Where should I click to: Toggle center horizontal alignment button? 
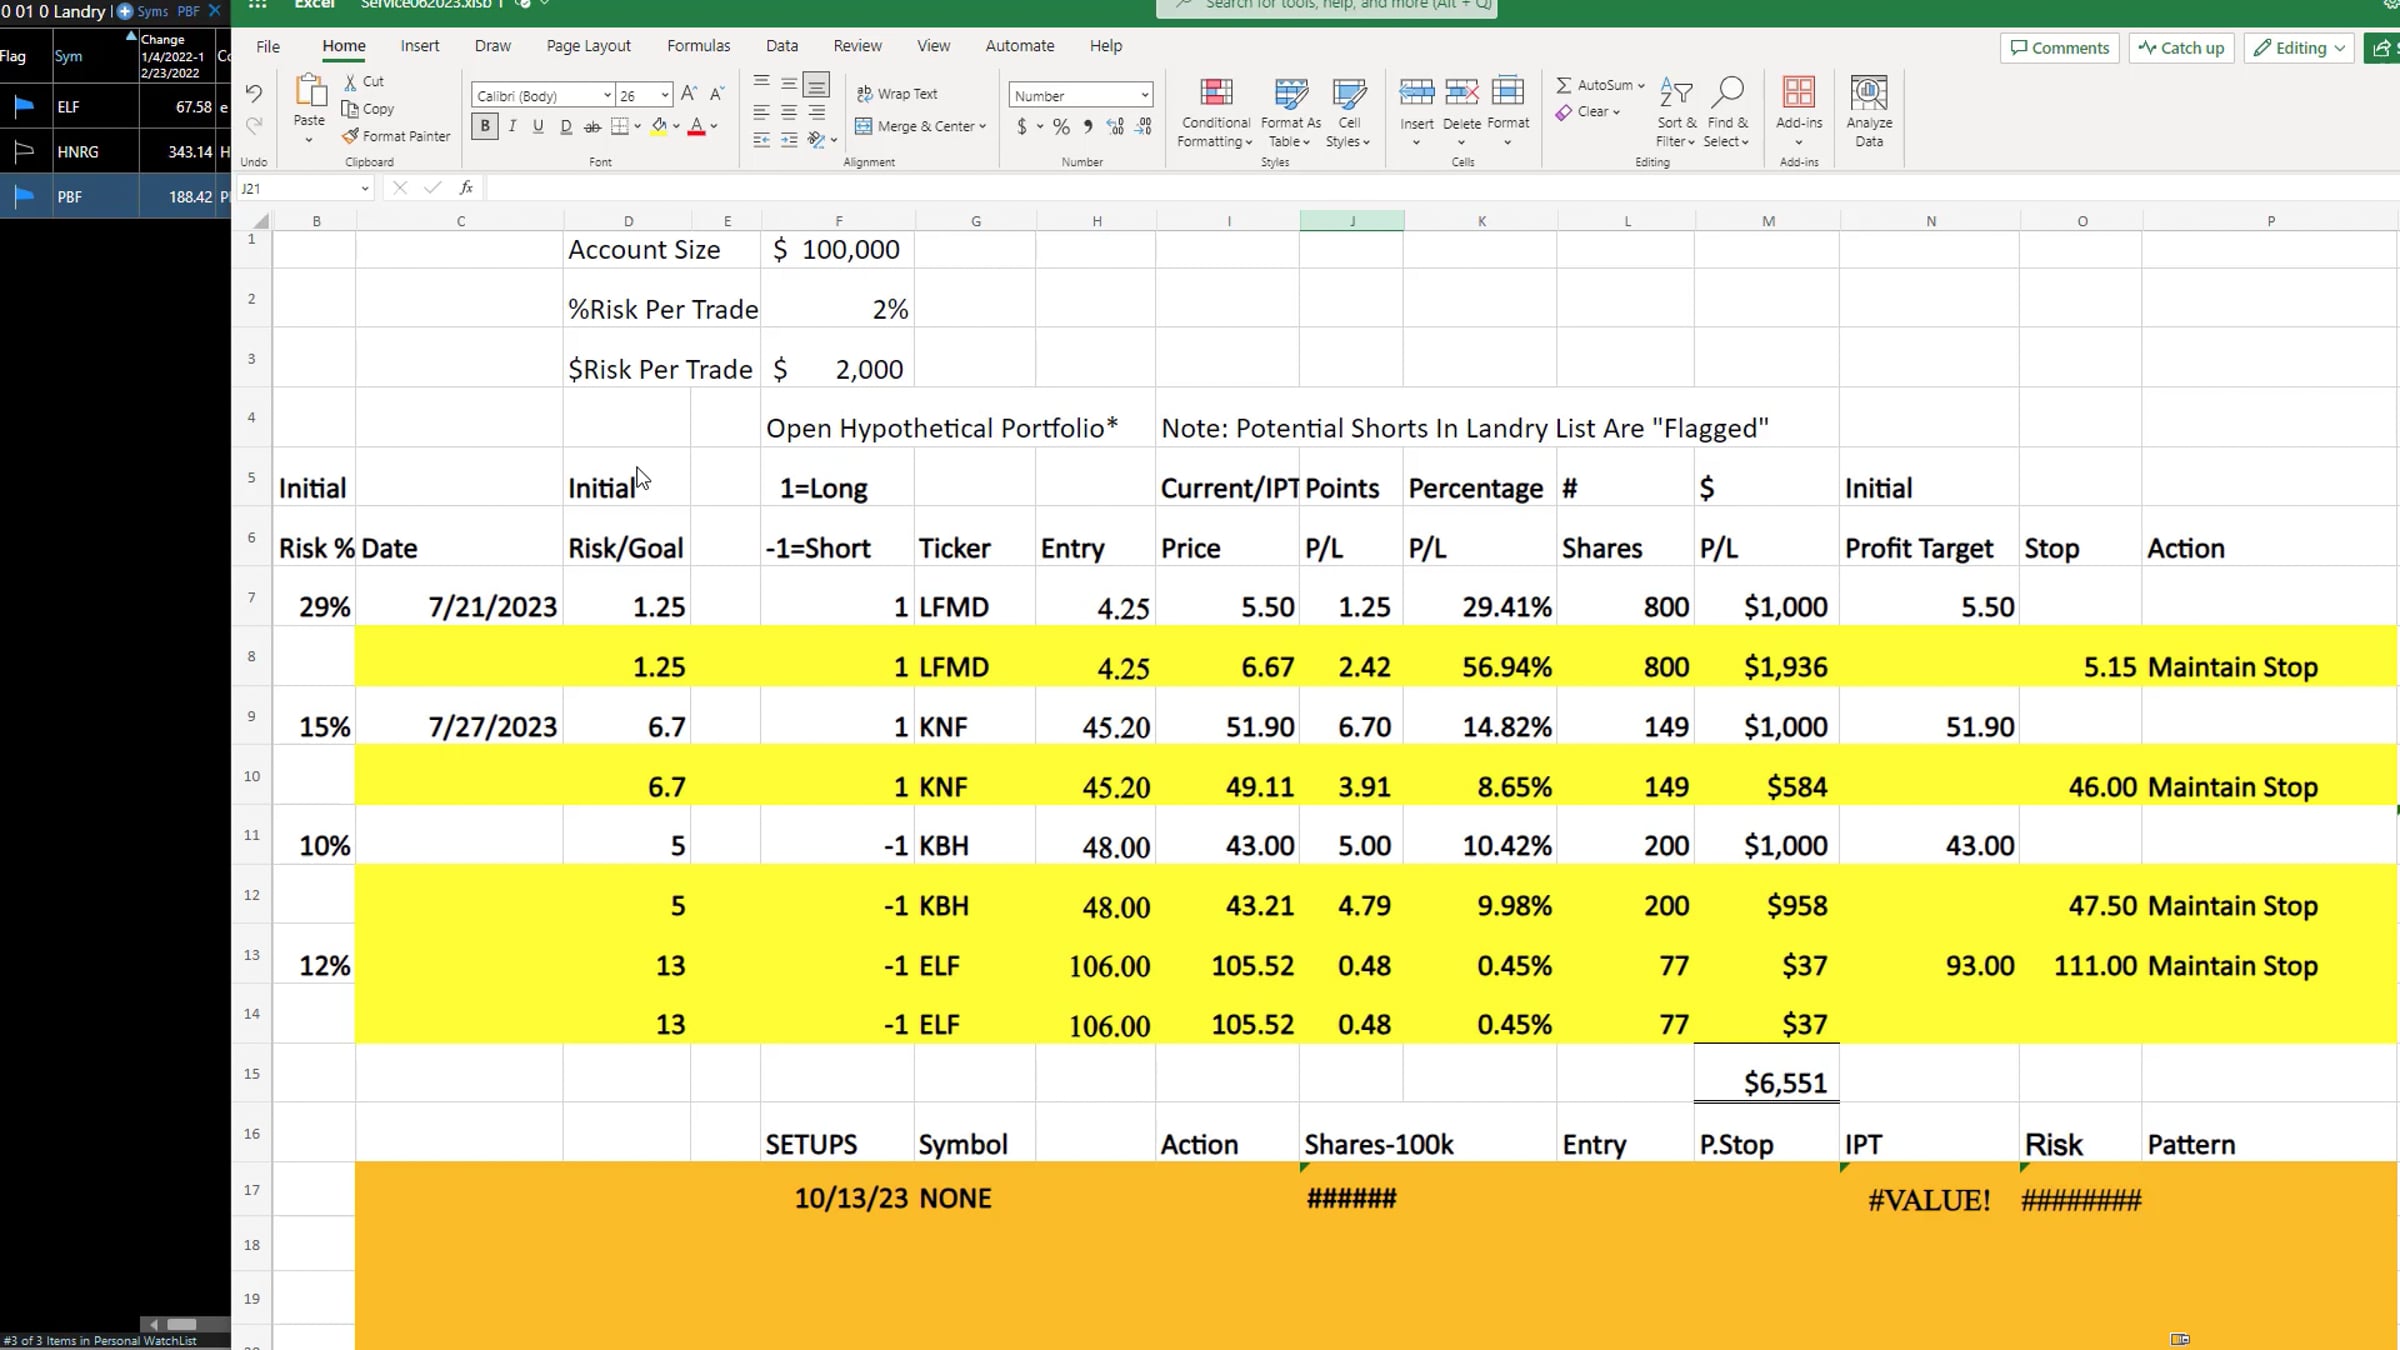pyautogui.click(x=789, y=112)
